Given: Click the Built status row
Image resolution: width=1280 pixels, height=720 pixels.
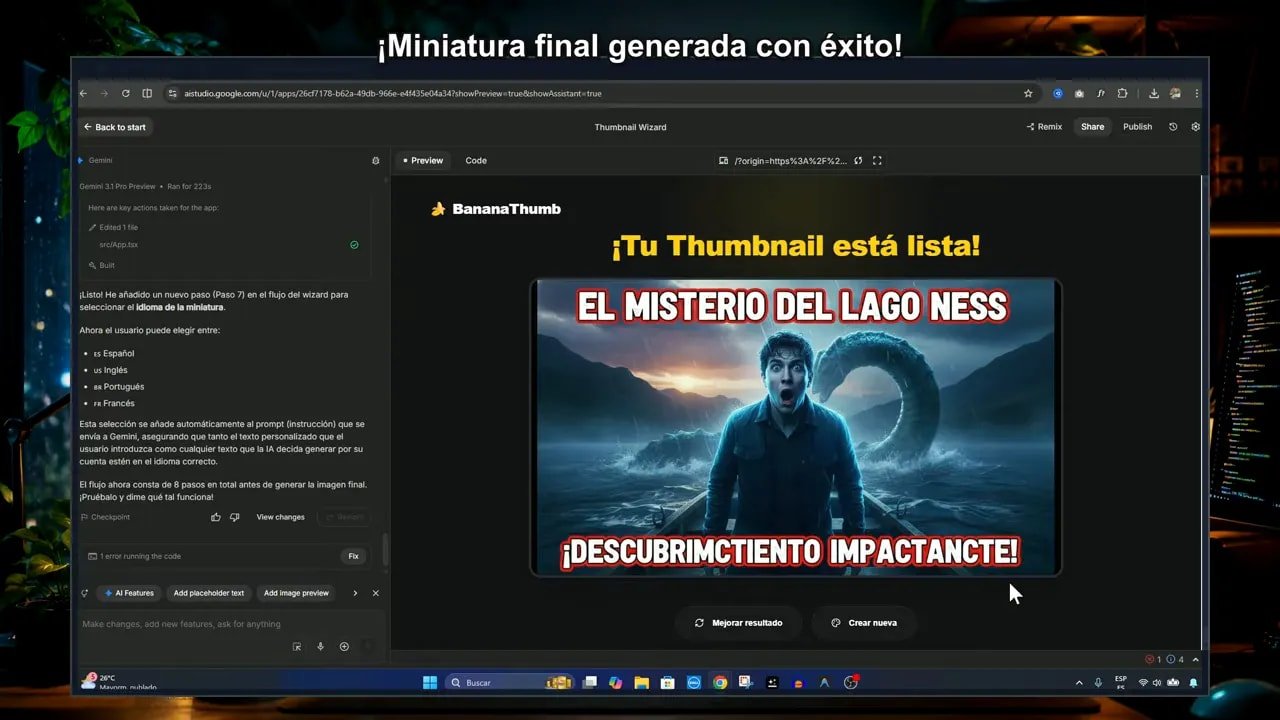Looking at the screenshot, I should tap(101, 266).
